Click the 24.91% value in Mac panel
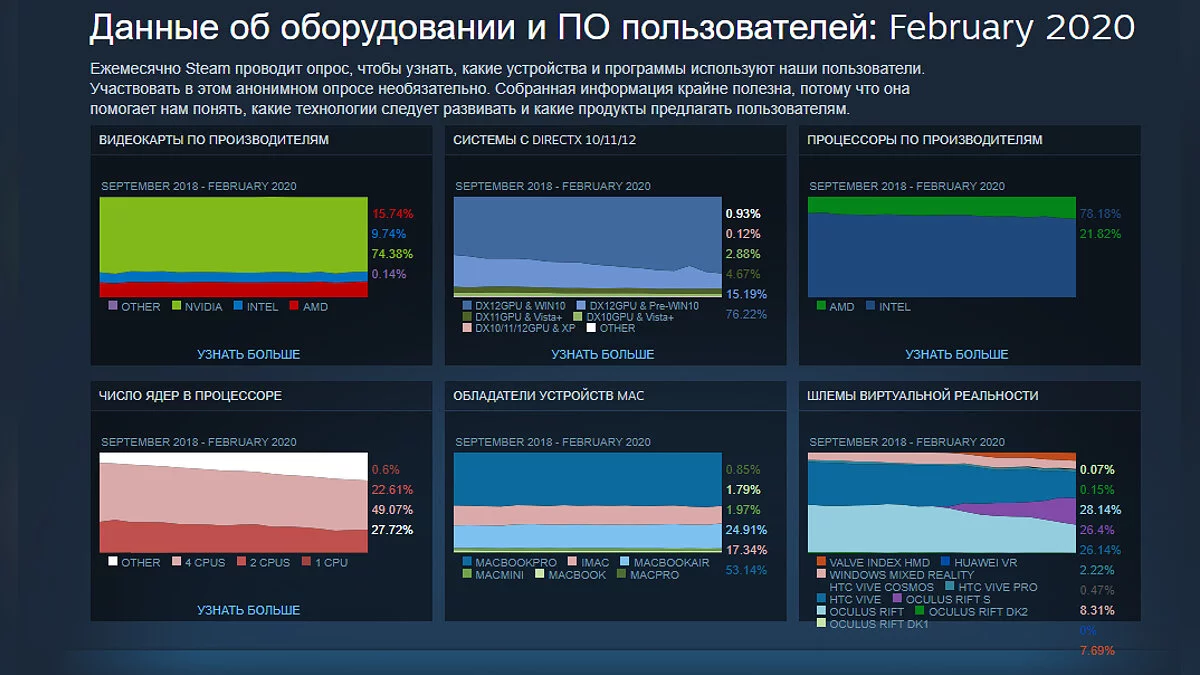The image size is (1200, 675). point(746,529)
